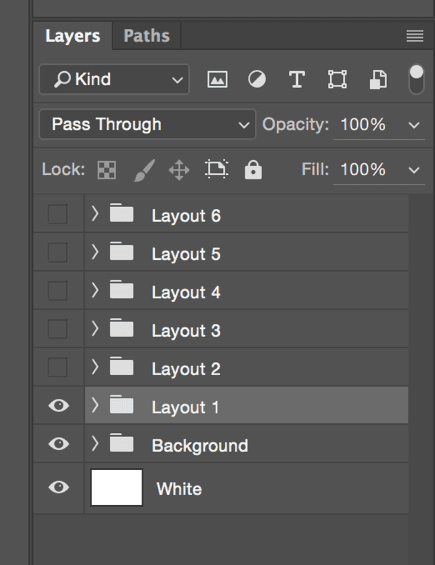435x565 pixels.
Task: Lock layer position
Action: click(179, 170)
